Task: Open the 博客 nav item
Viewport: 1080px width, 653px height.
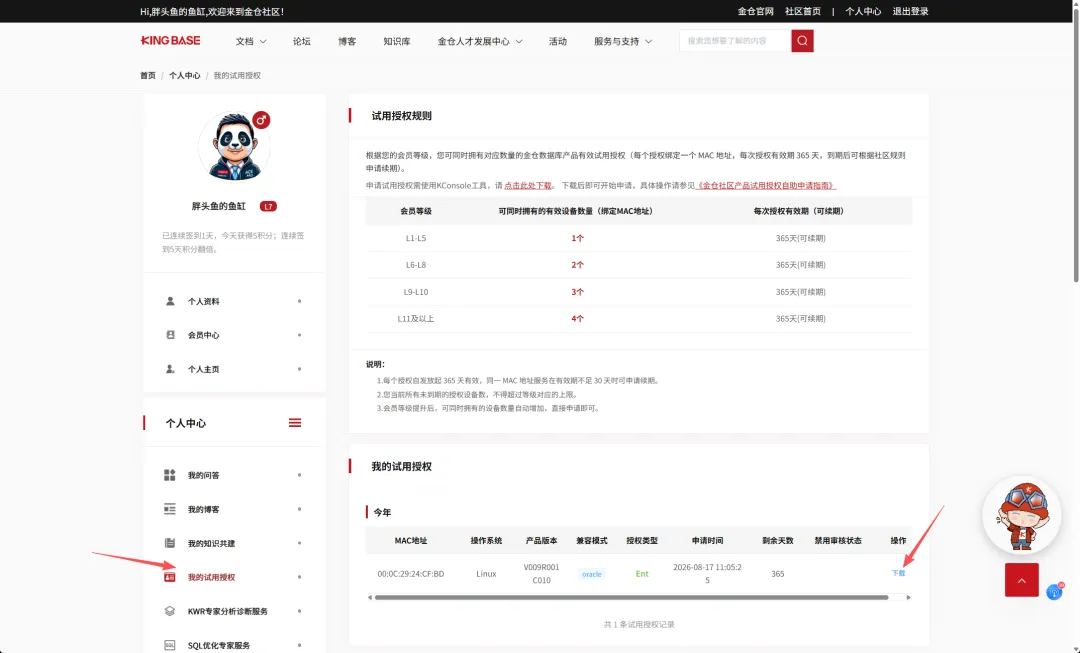Action: tap(347, 41)
